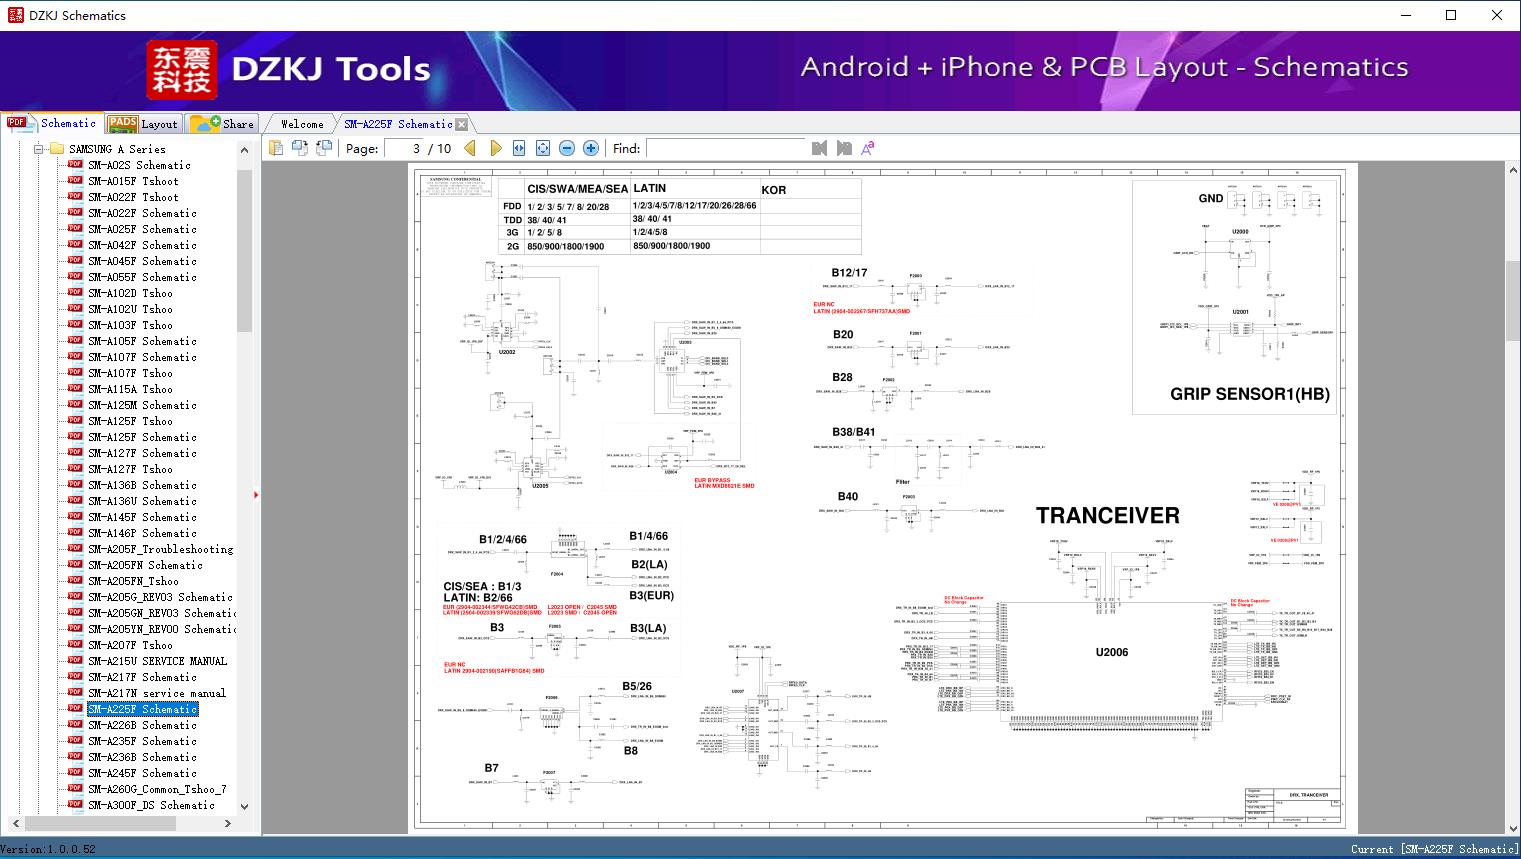Screen dimensions: 1521x859
Task: Collapse the side panel with red arrow
Action: [x=256, y=495]
